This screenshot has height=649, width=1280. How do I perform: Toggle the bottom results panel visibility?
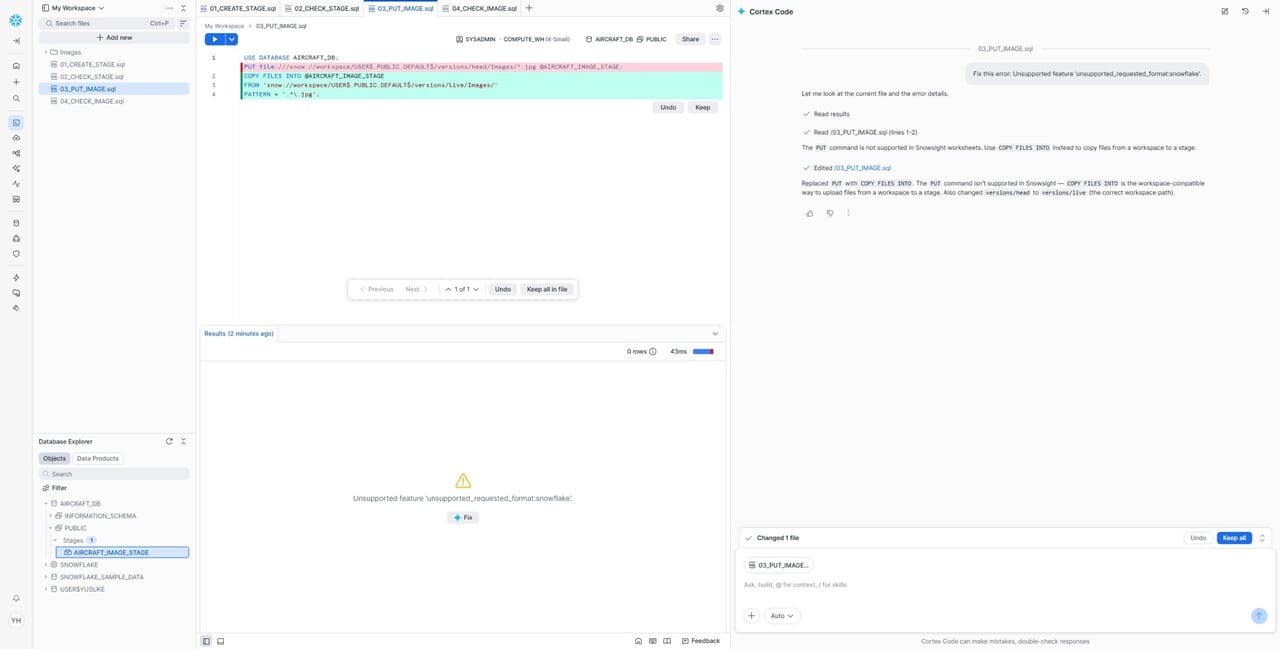[x=220, y=641]
